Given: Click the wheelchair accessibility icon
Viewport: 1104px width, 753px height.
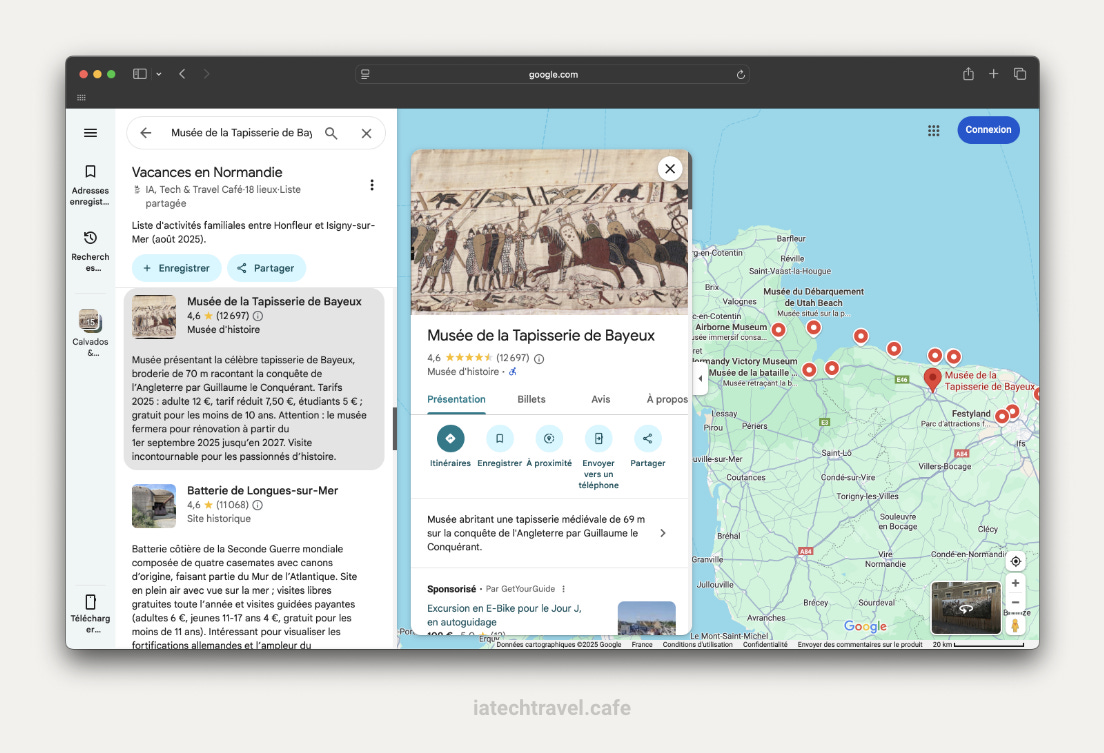Looking at the screenshot, I should 513,372.
